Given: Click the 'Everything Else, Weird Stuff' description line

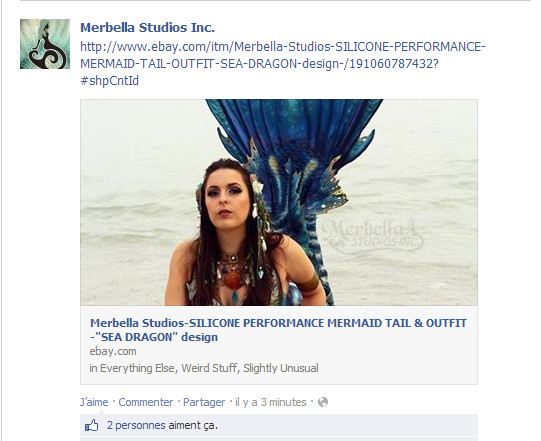Looking at the screenshot, I should click(x=204, y=368).
